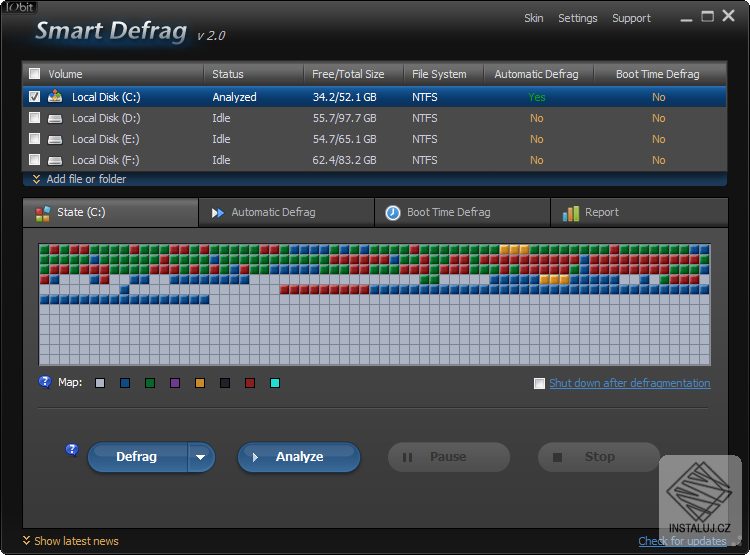This screenshot has height=555, width=750.
Task: Enable Shut down after defragmentation checkbox
Action: (539, 383)
